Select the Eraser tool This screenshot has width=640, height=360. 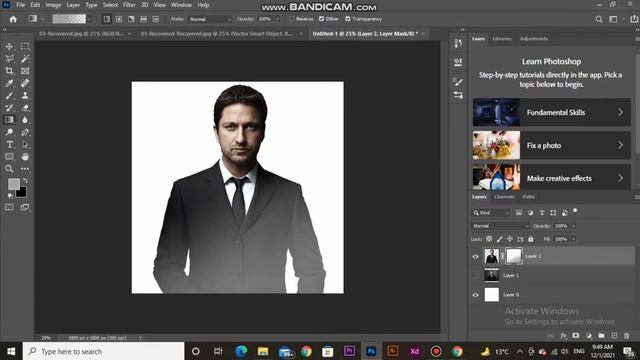[x=25, y=108]
